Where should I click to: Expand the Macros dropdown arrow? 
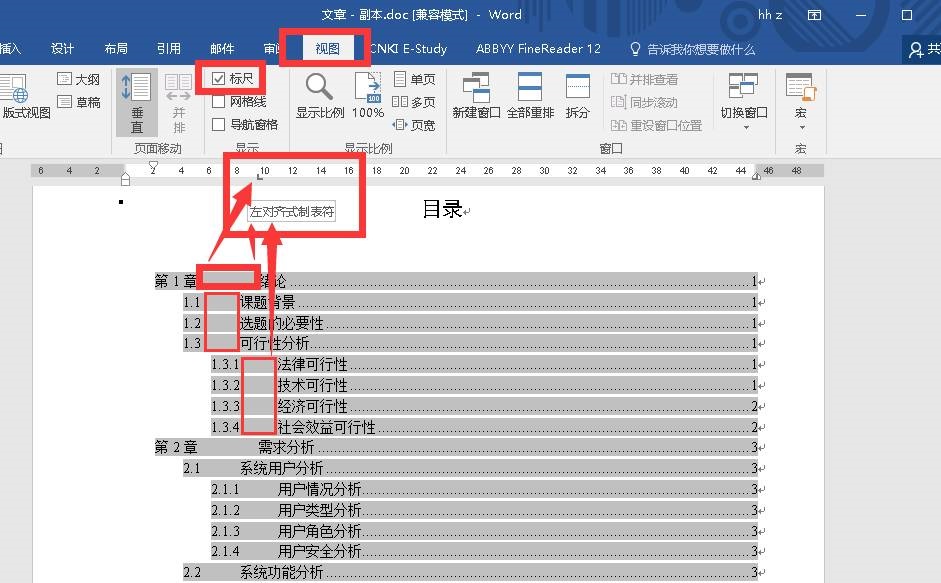(x=802, y=127)
